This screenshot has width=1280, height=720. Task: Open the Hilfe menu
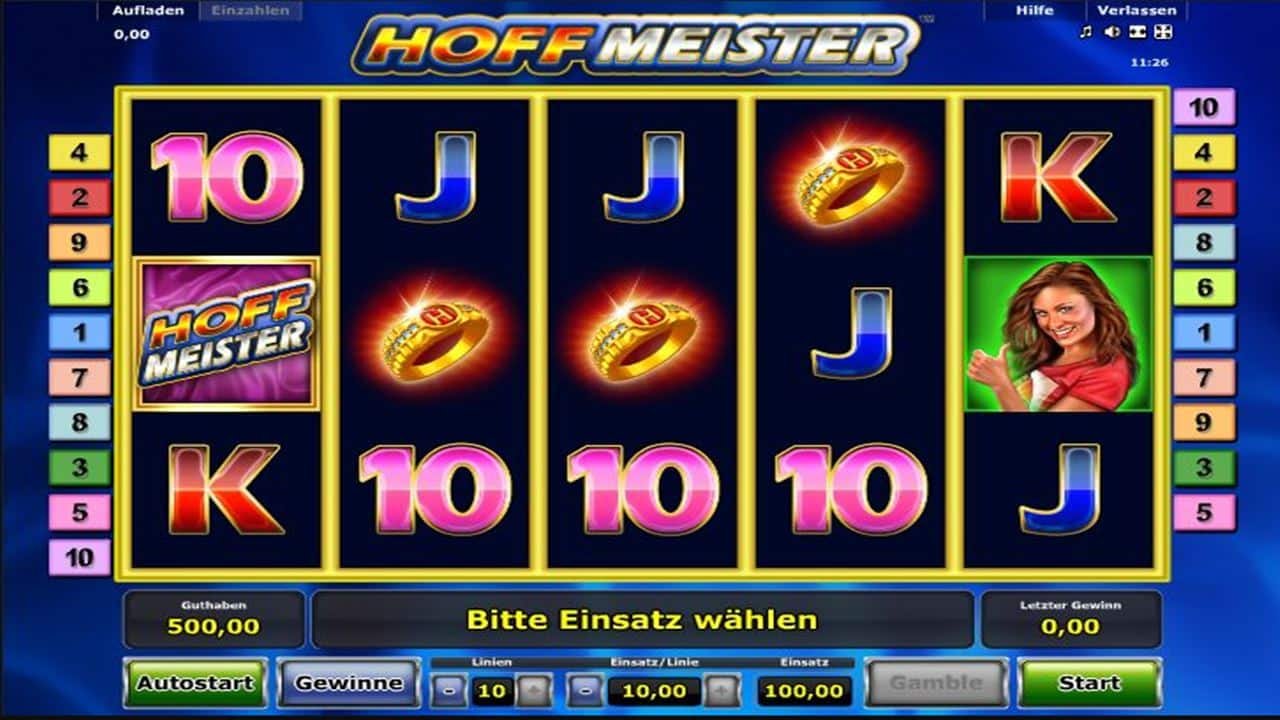click(x=1034, y=10)
